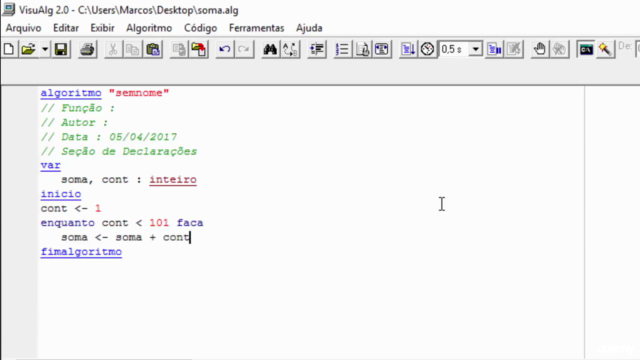Save the soma.alg file
This screenshot has width=640, height=360.
coord(61,49)
